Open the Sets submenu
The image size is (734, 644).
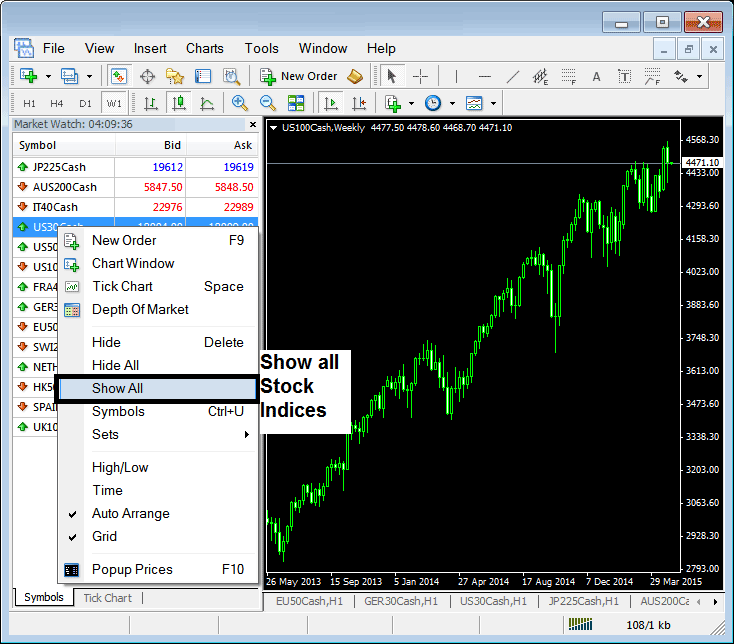click(x=159, y=434)
